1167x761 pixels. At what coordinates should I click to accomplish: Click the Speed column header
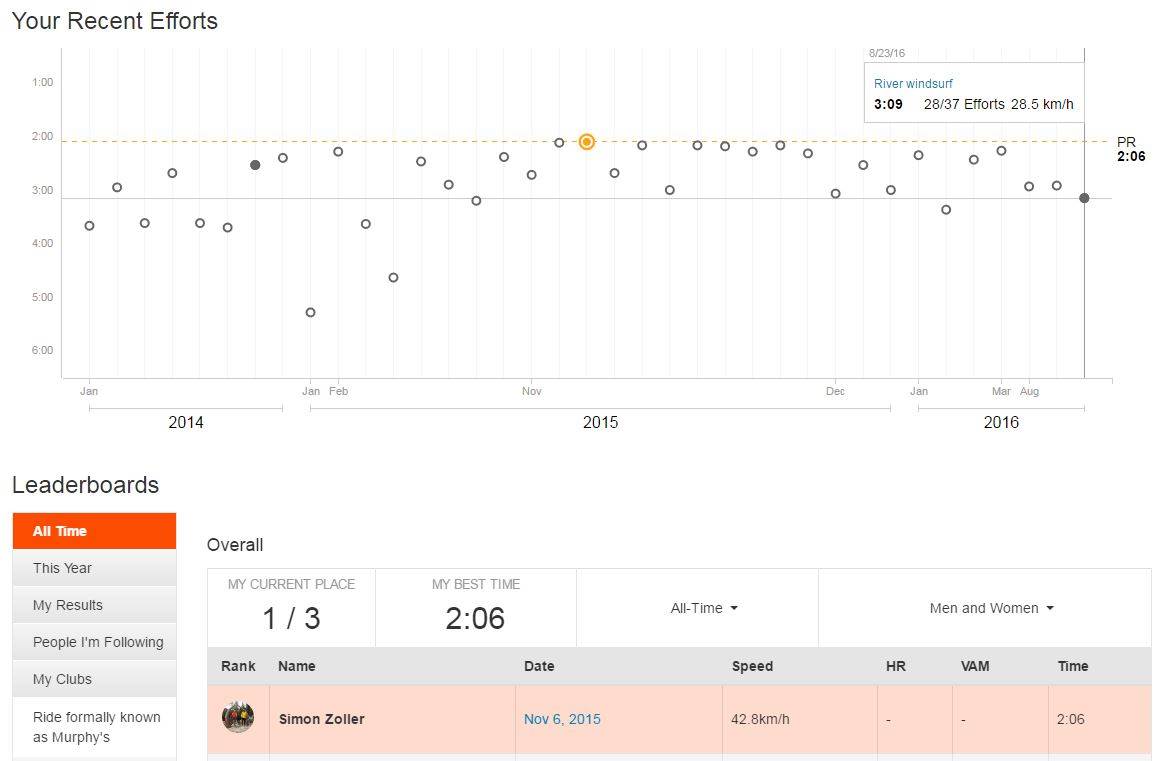point(752,666)
